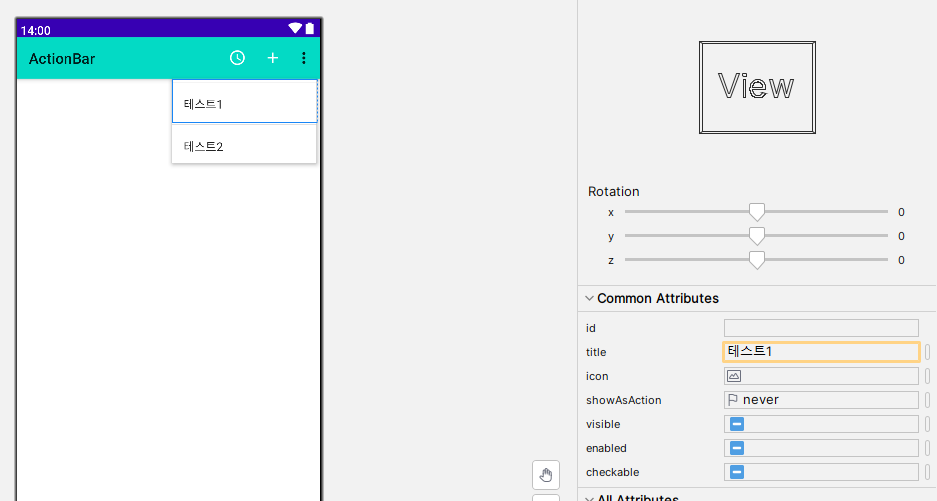This screenshot has width=937, height=501.
Task: Click the title attribute label
Action: (x=596, y=352)
